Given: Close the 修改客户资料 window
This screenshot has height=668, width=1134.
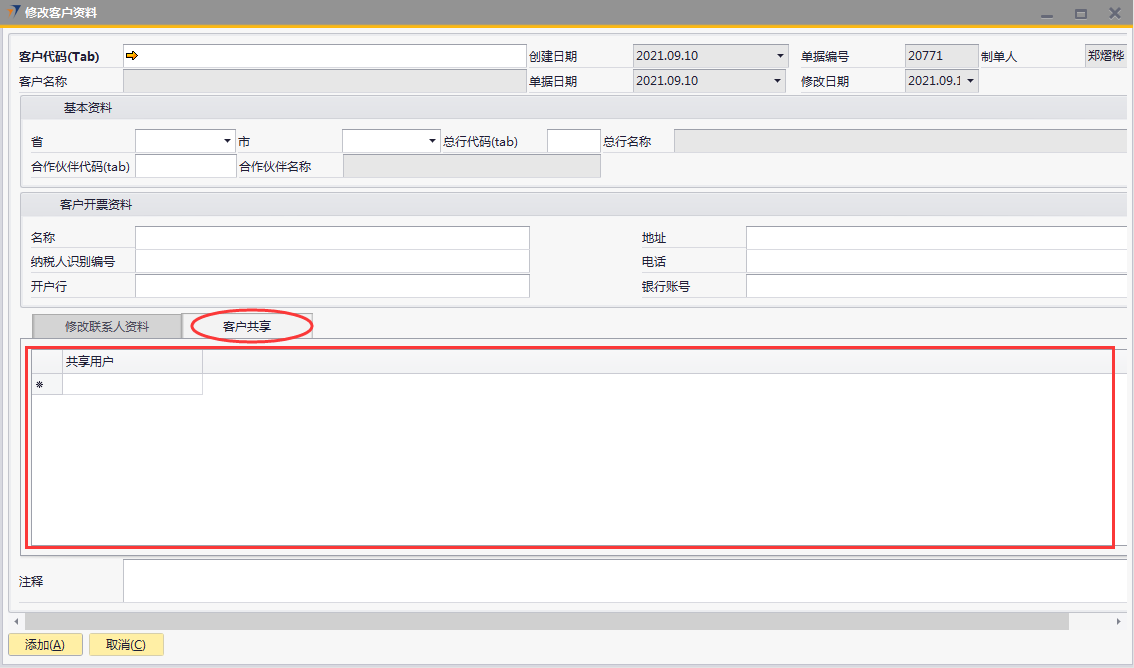Looking at the screenshot, I should [1114, 13].
